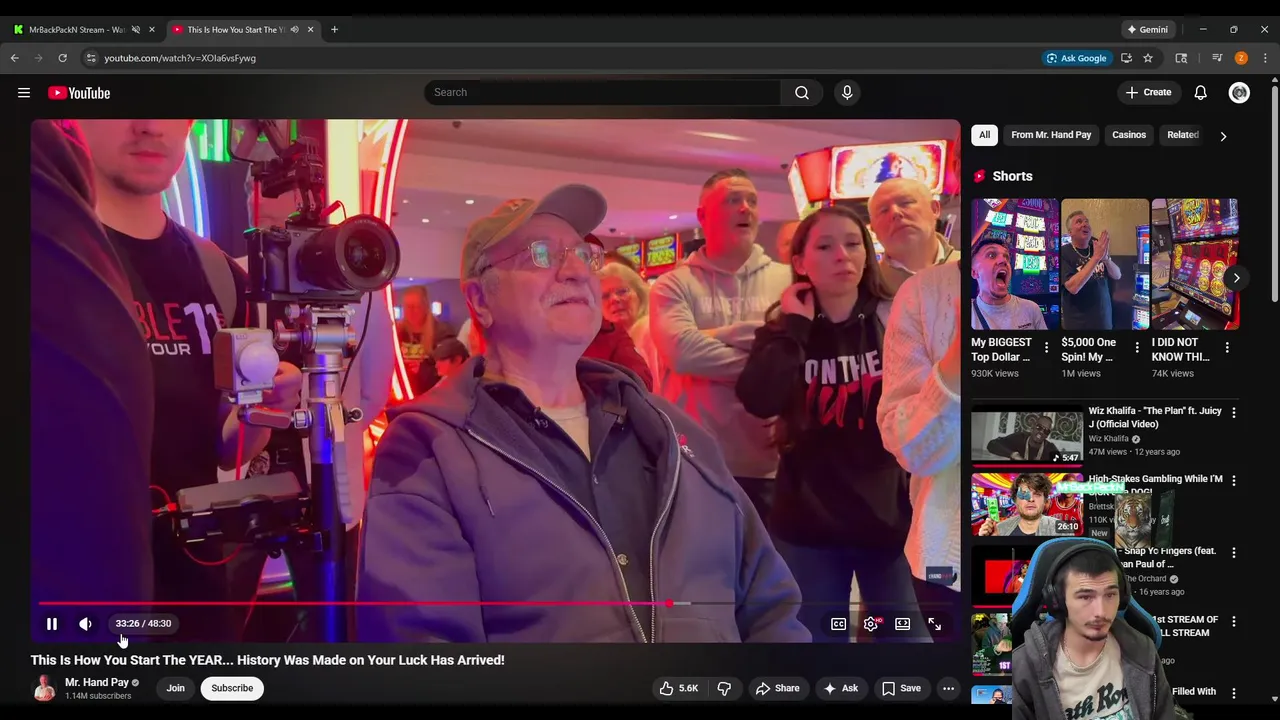1280x720 pixels.
Task: Go to YouTube home via the logo
Action: [x=79, y=93]
